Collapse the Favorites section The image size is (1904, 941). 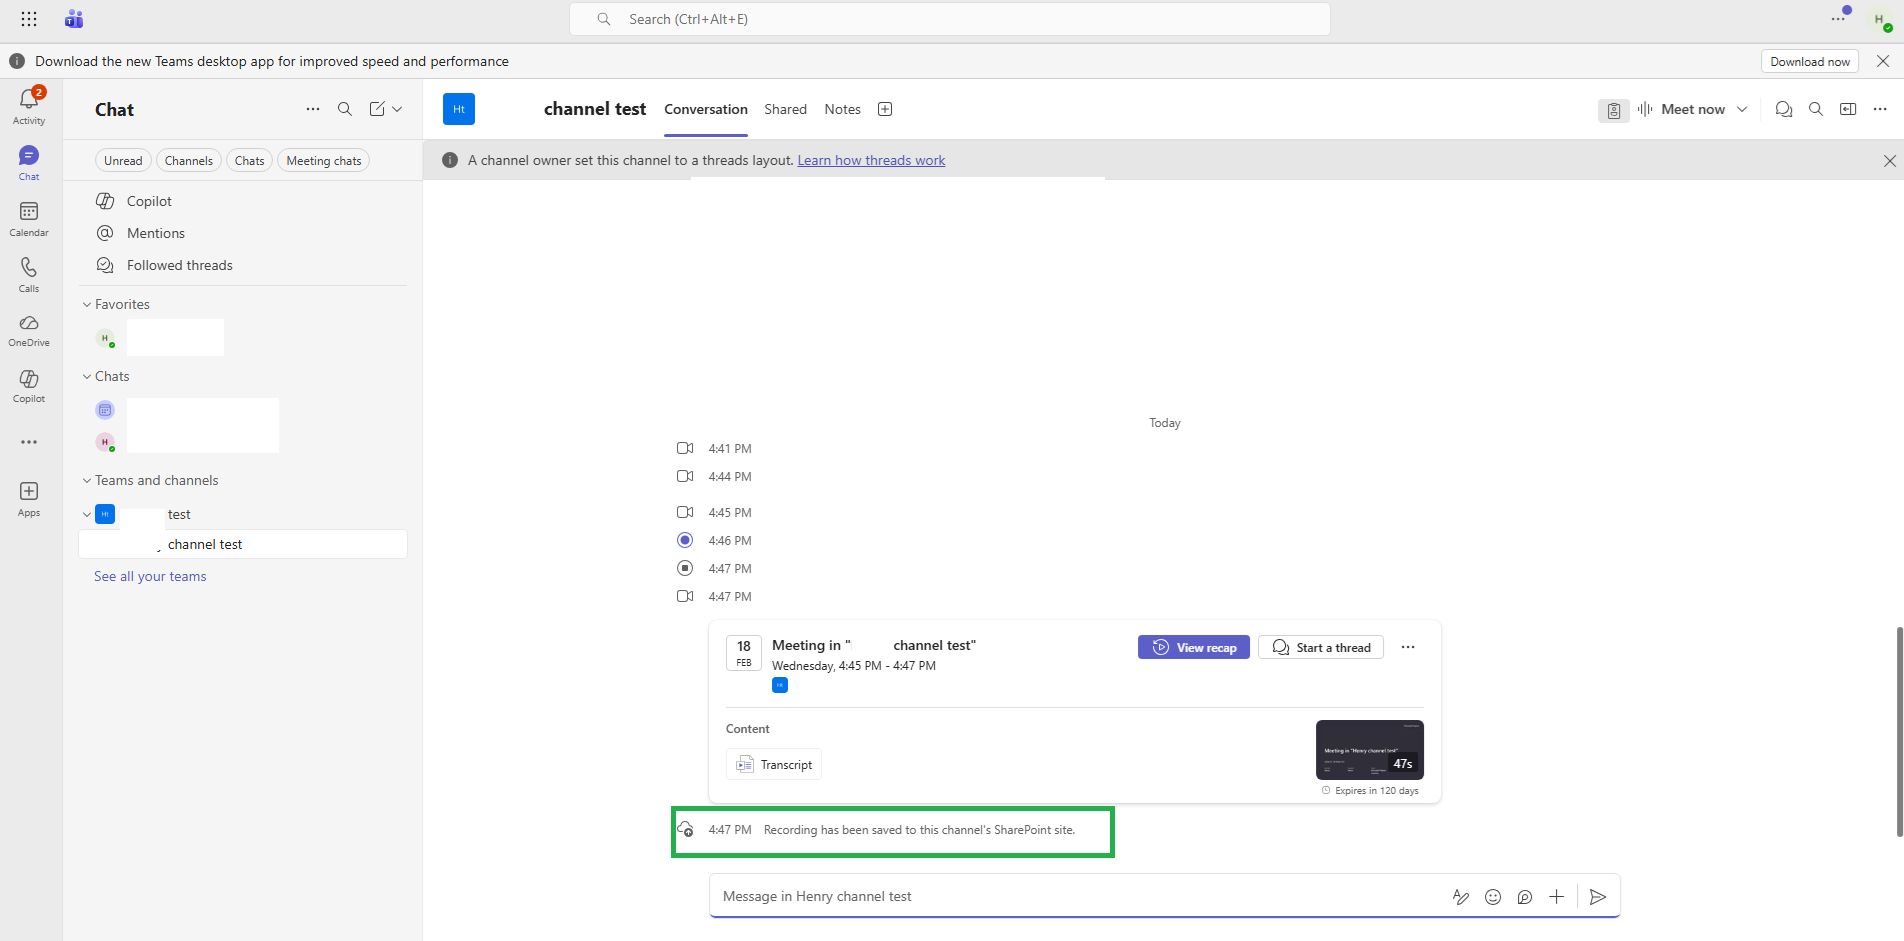[87, 305]
